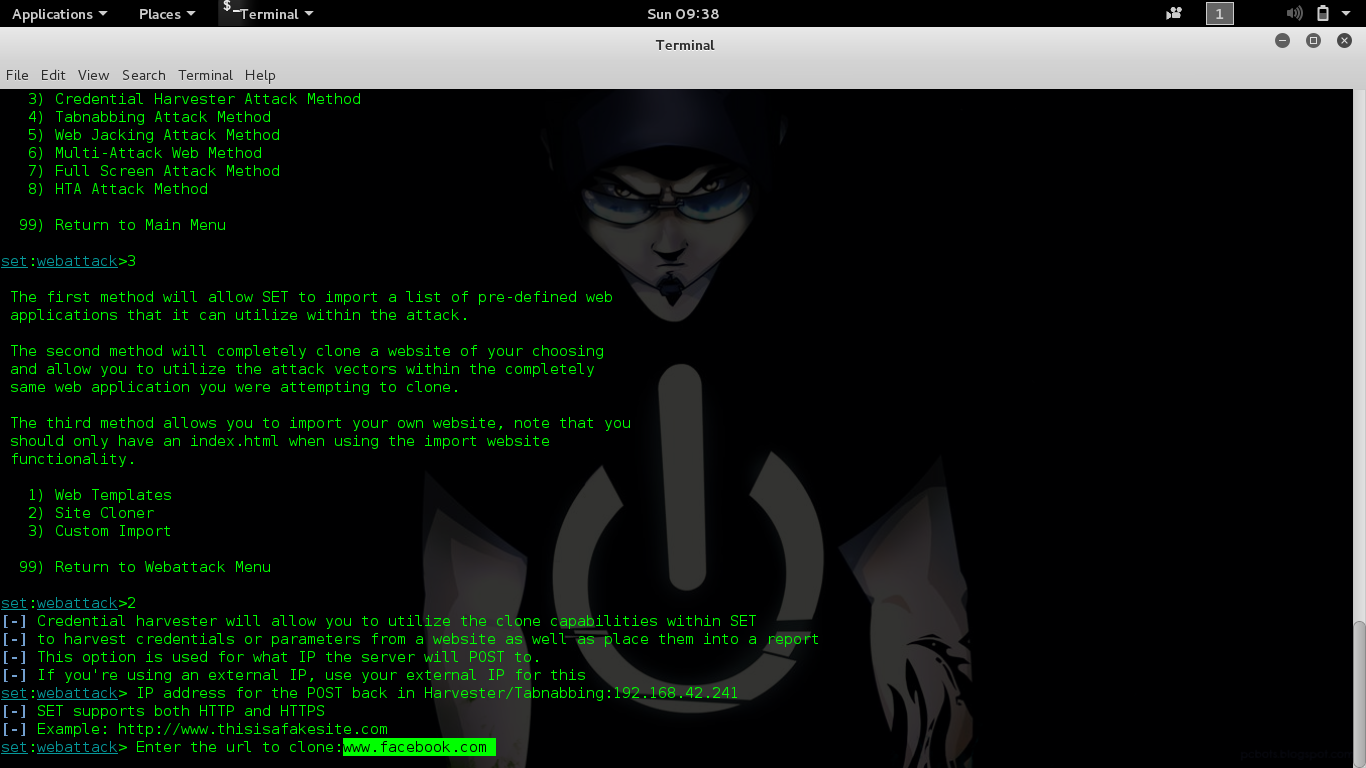Minimize the Terminal window
The width and height of the screenshot is (1366, 768).
1283,41
